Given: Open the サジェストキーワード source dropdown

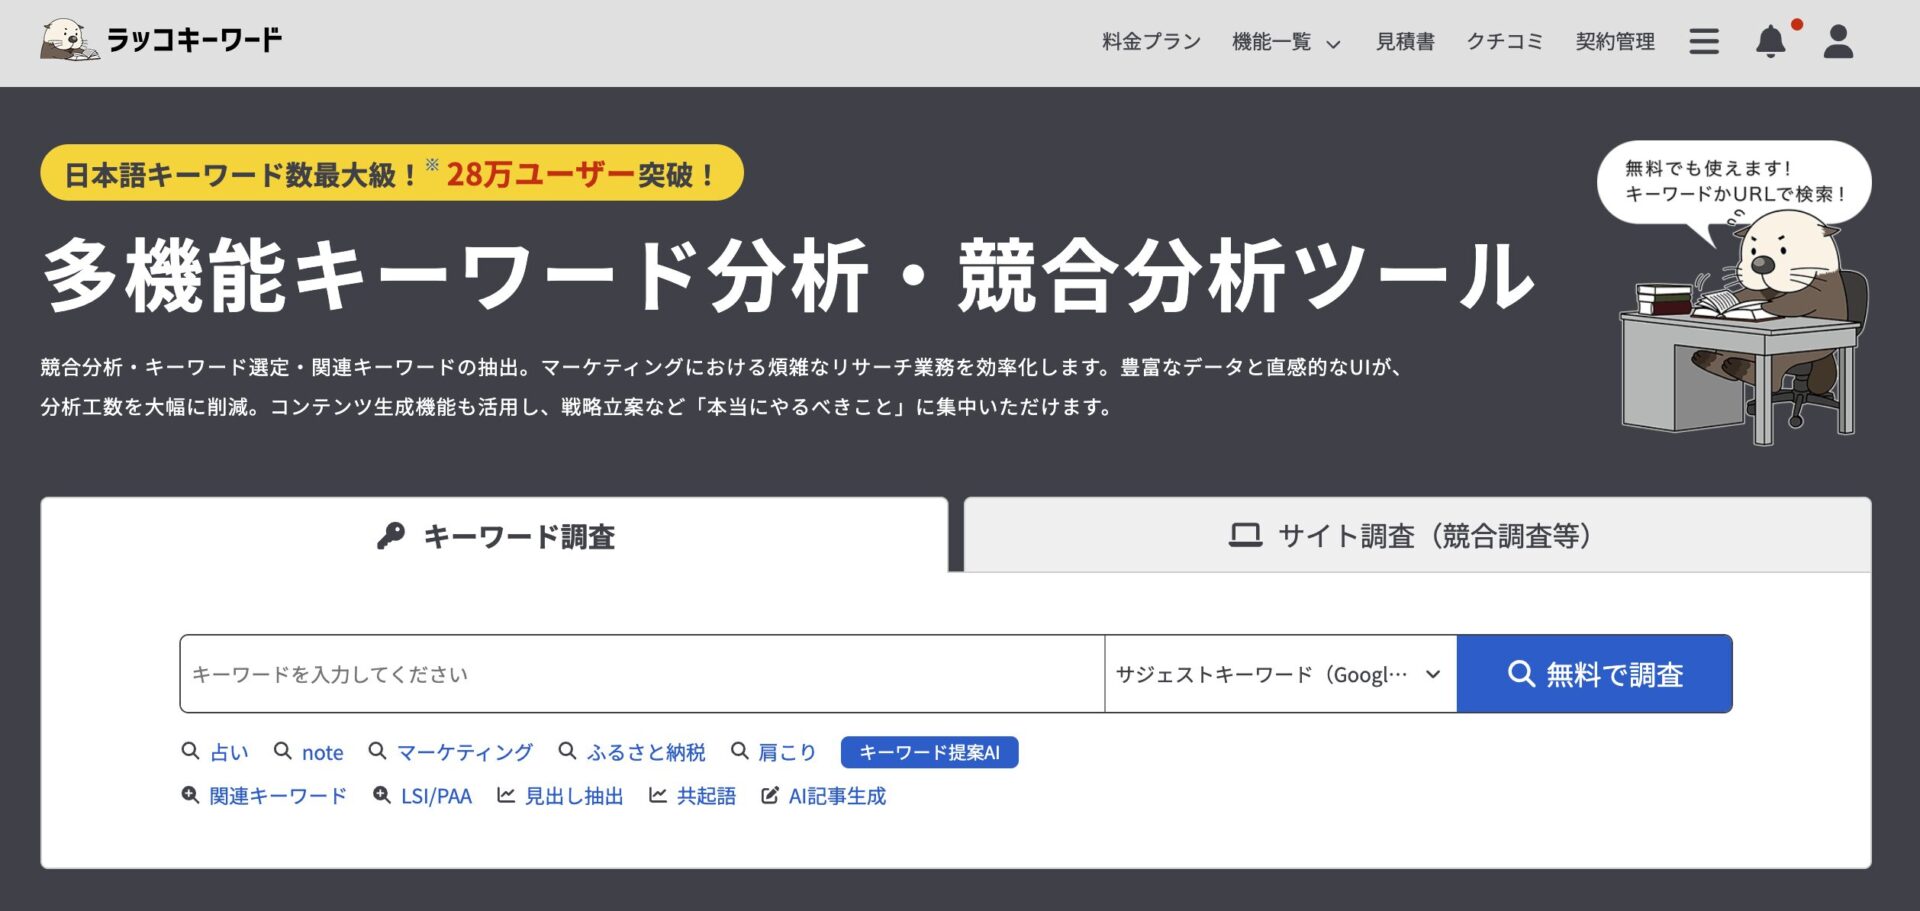Looking at the screenshot, I should [1281, 673].
